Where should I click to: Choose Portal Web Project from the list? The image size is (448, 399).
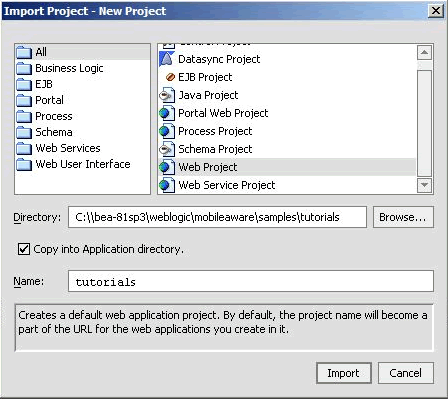223,113
